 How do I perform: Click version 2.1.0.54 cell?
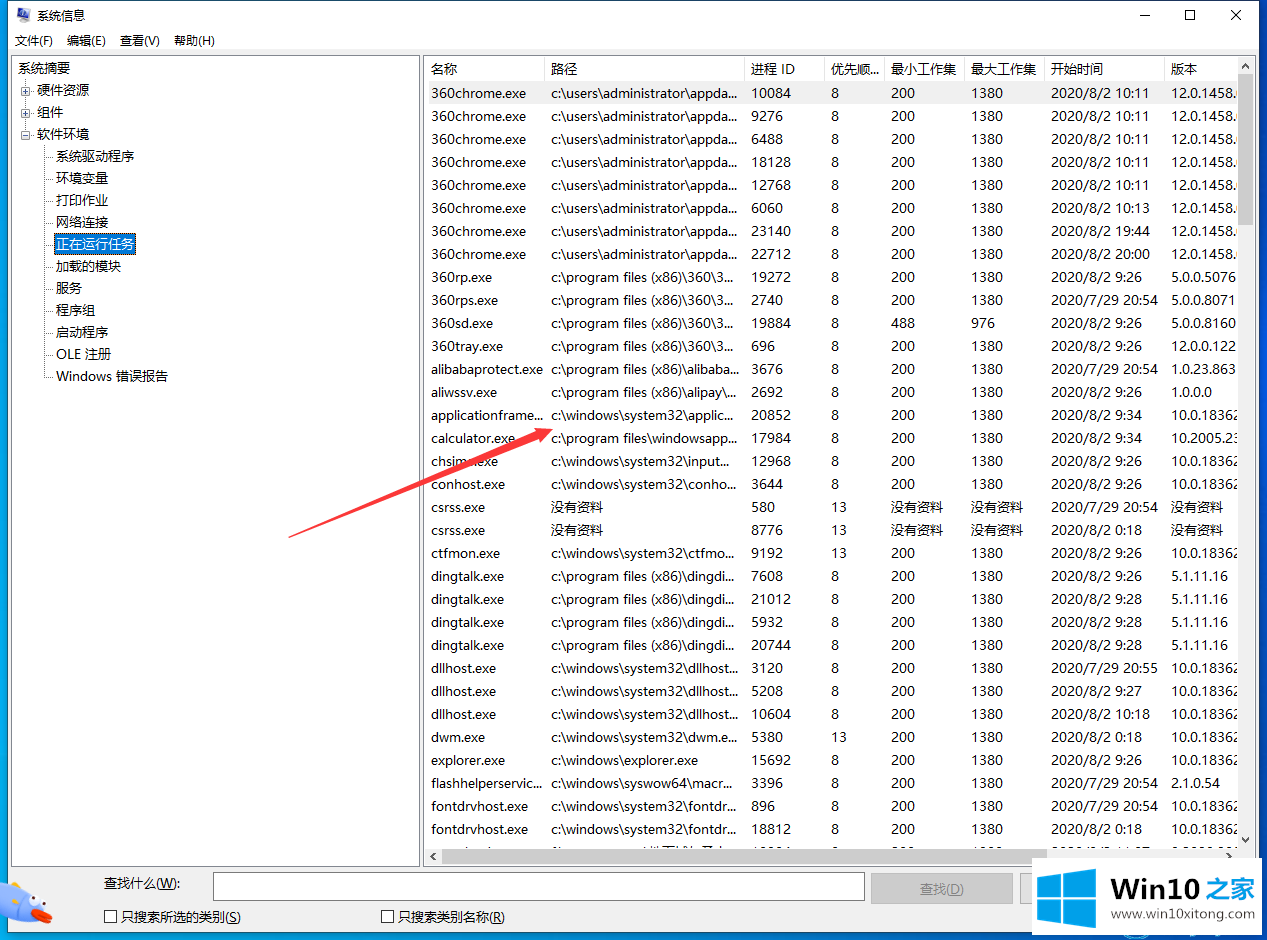pyautogui.click(x=1196, y=783)
